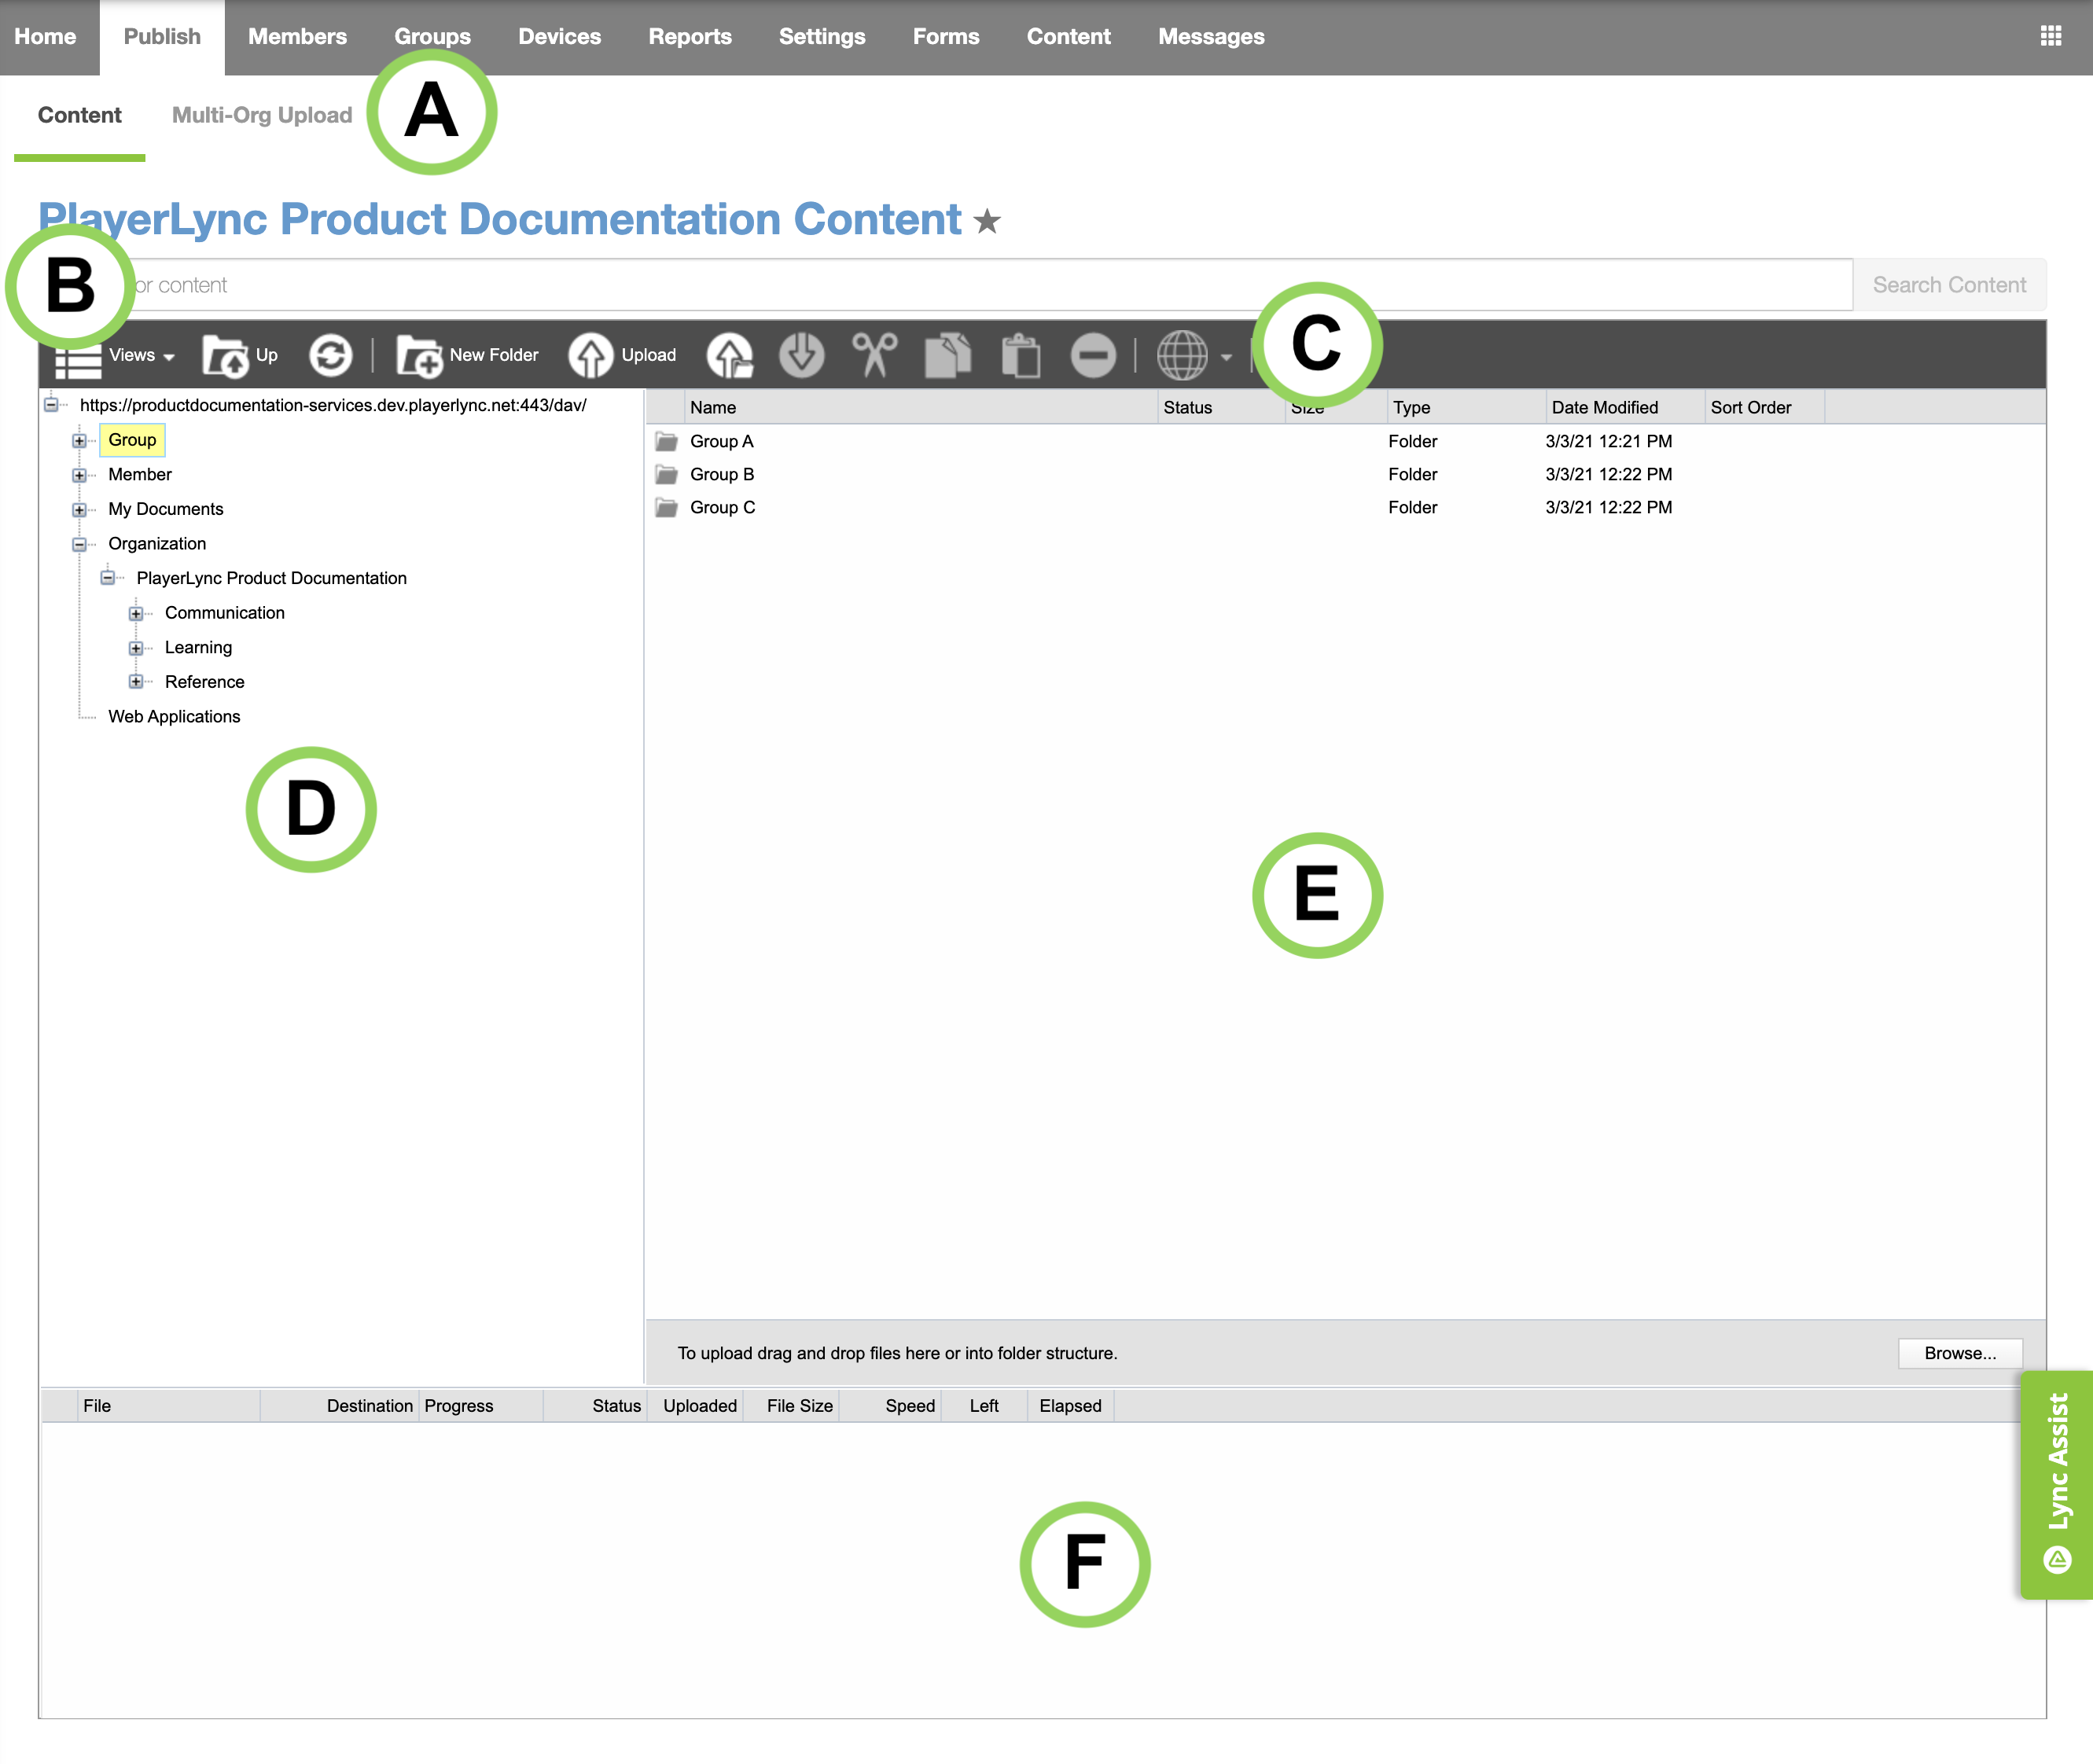Open the Members menu item
The image size is (2093, 1764).
click(297, 37)
